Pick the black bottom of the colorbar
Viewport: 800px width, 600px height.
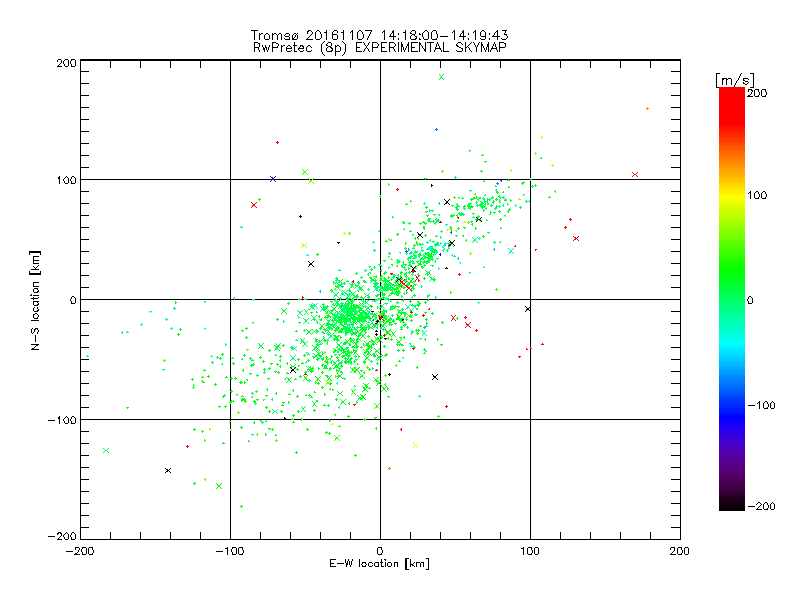click(x=732, y=503)
